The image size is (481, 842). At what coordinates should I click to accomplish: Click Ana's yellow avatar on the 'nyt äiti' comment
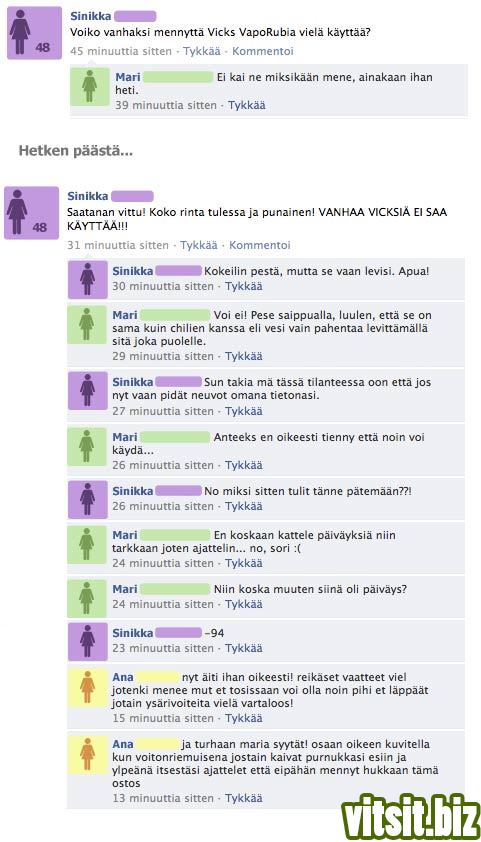pos(88,687)
